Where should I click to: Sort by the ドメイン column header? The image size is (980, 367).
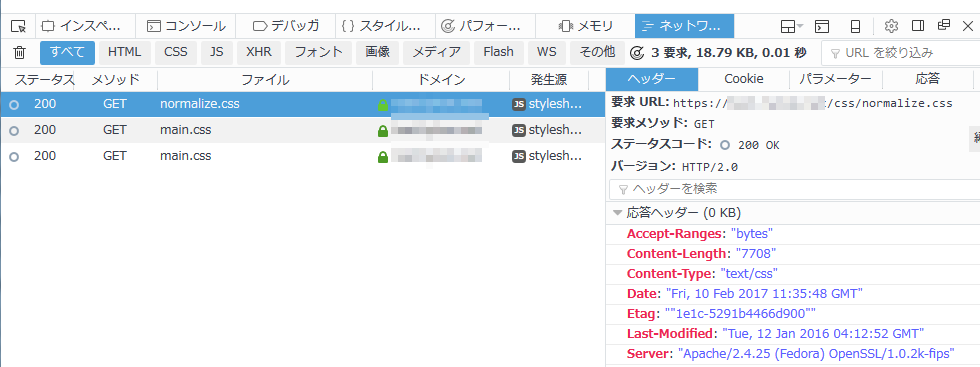tap(441, 79)
